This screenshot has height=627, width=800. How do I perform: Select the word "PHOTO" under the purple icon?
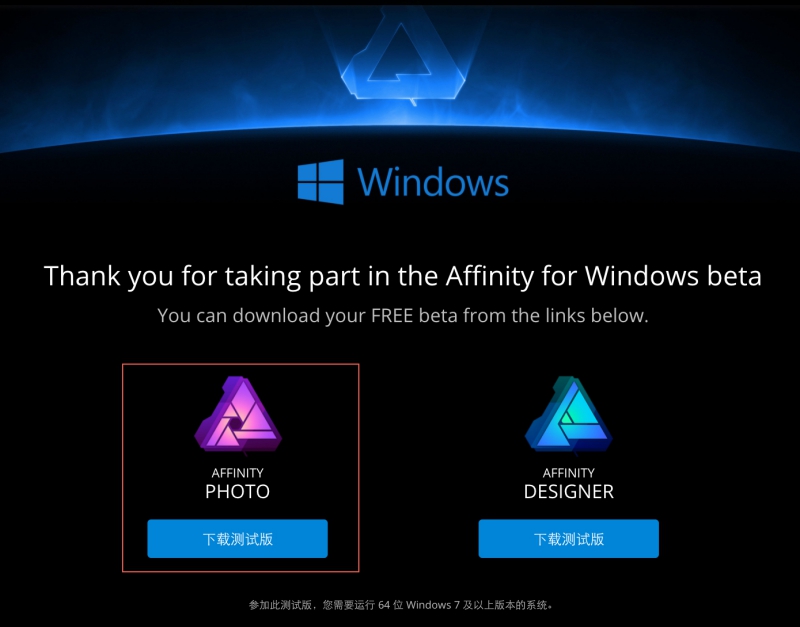pos(237,491)
